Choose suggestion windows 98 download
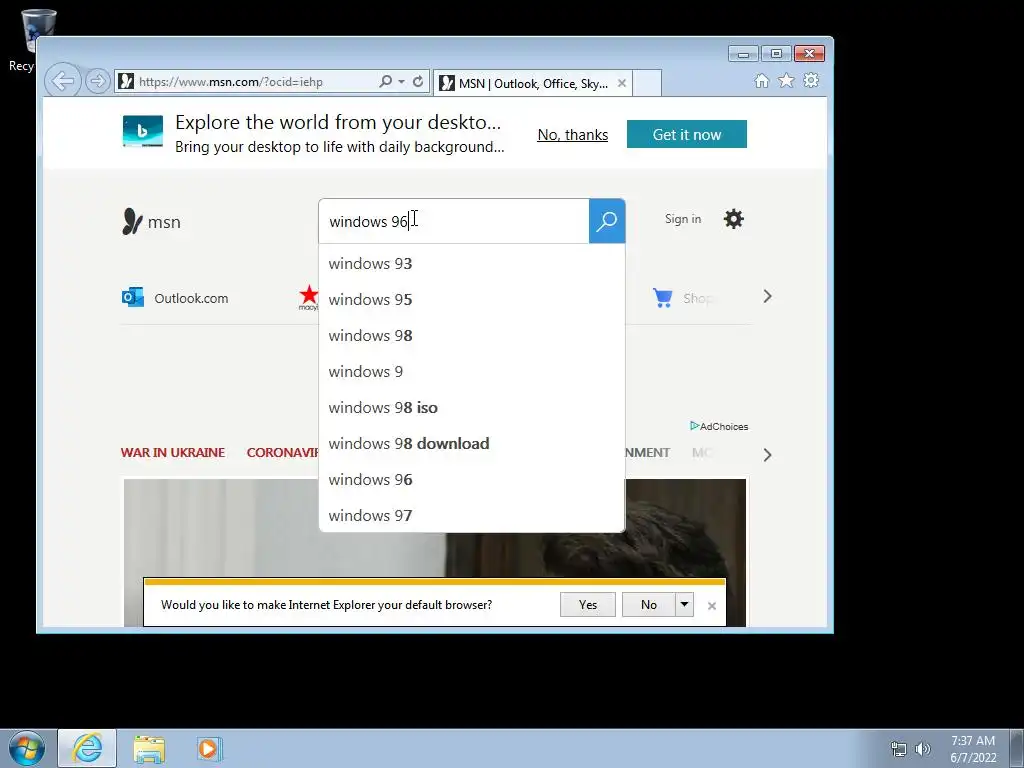1024x768 pixels. pyautogui.click(x=472, y=443)
